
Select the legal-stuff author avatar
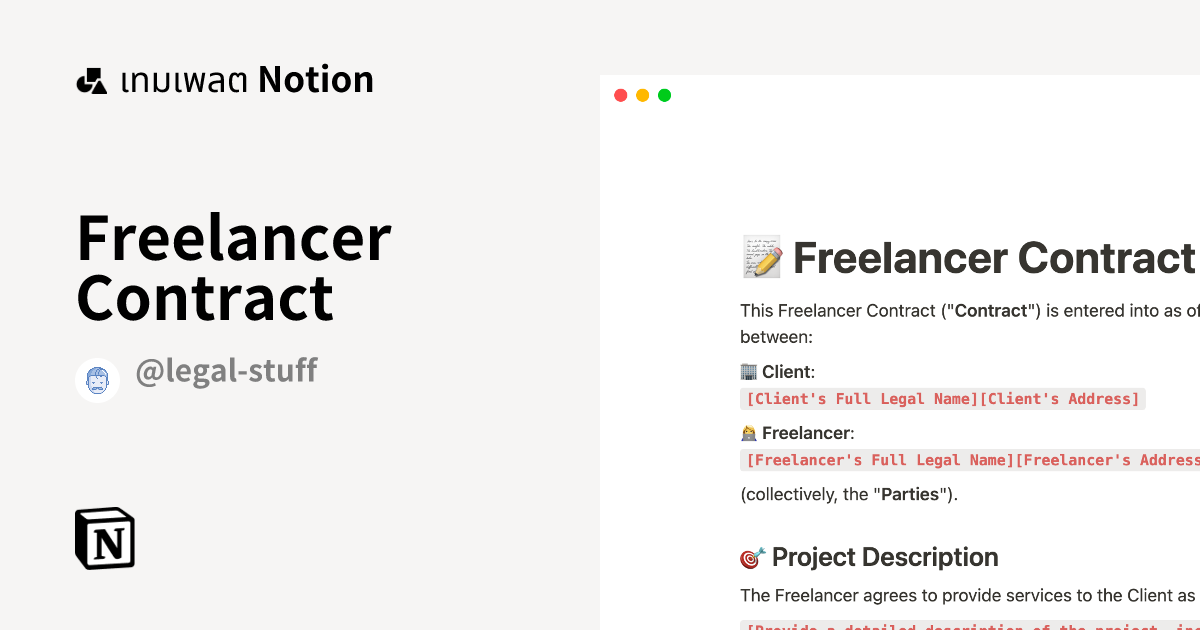97,380
